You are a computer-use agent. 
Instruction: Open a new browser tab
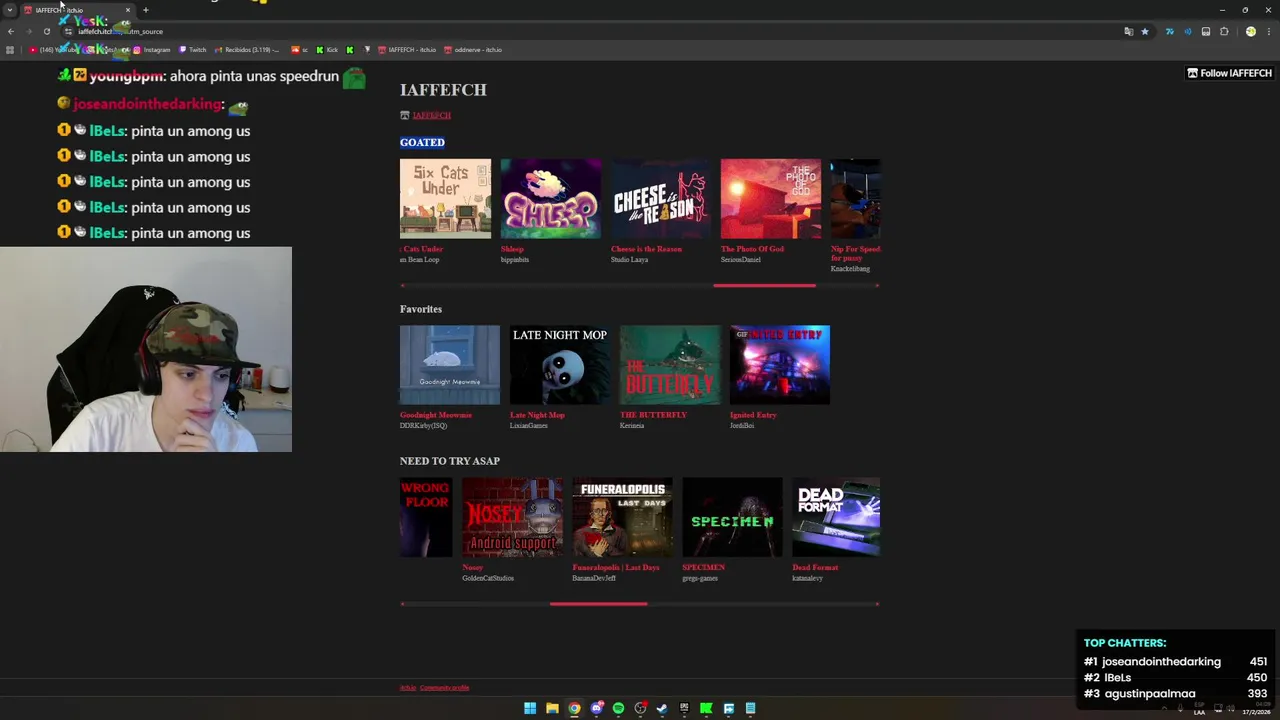click(145, 10)
